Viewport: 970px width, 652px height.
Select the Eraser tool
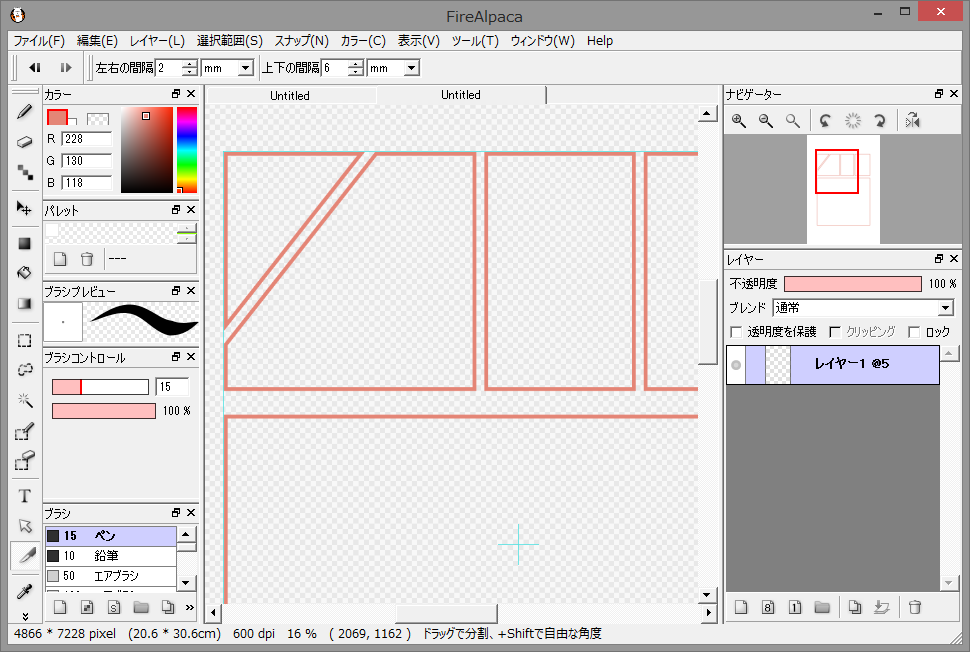pos(24,142)
